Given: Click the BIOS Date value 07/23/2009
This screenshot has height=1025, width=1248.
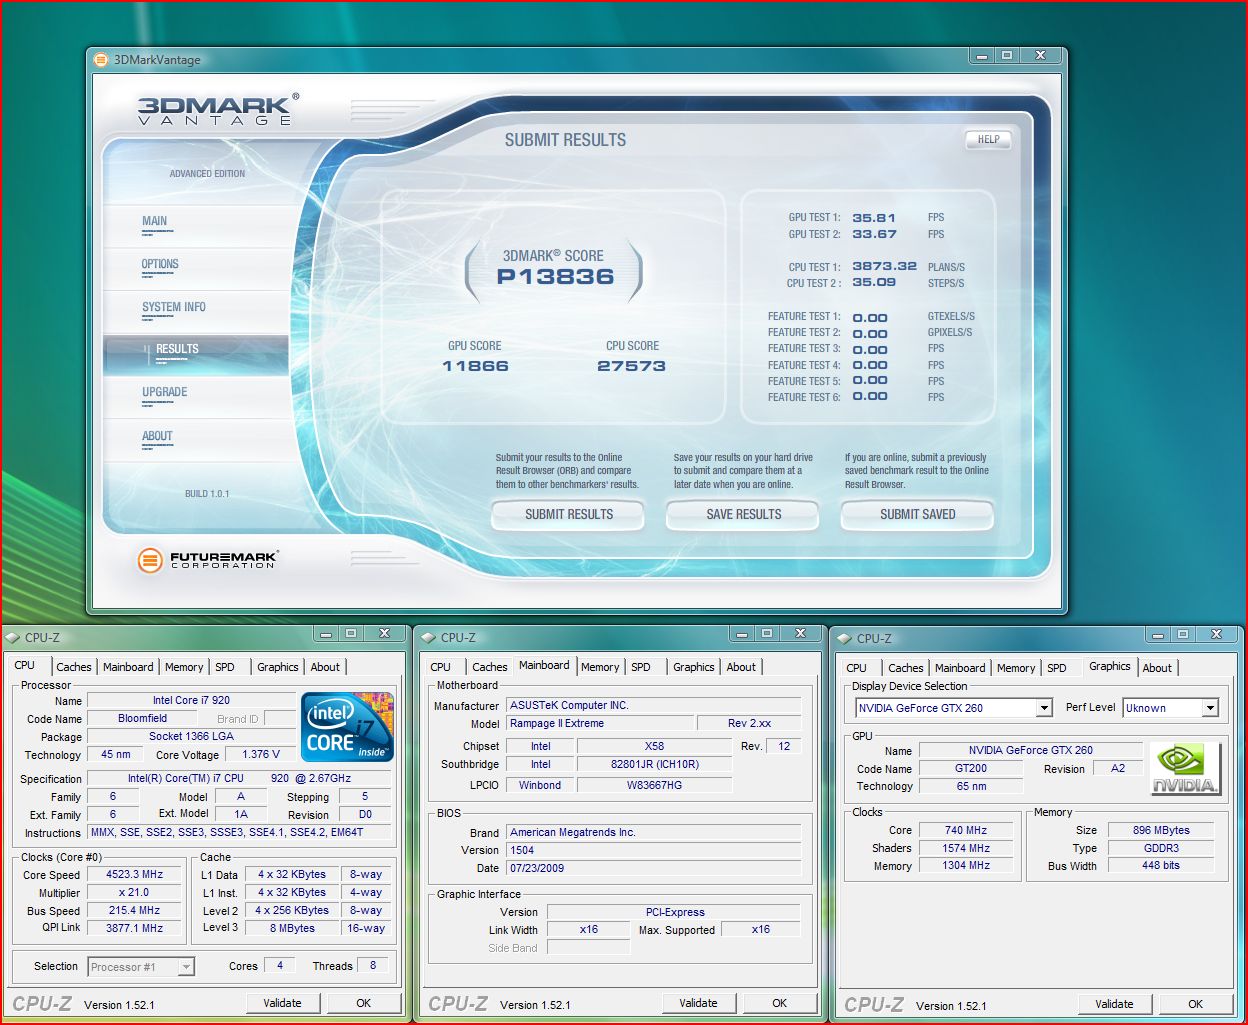Looking at the screenshot, I should (x=653, y=868).
